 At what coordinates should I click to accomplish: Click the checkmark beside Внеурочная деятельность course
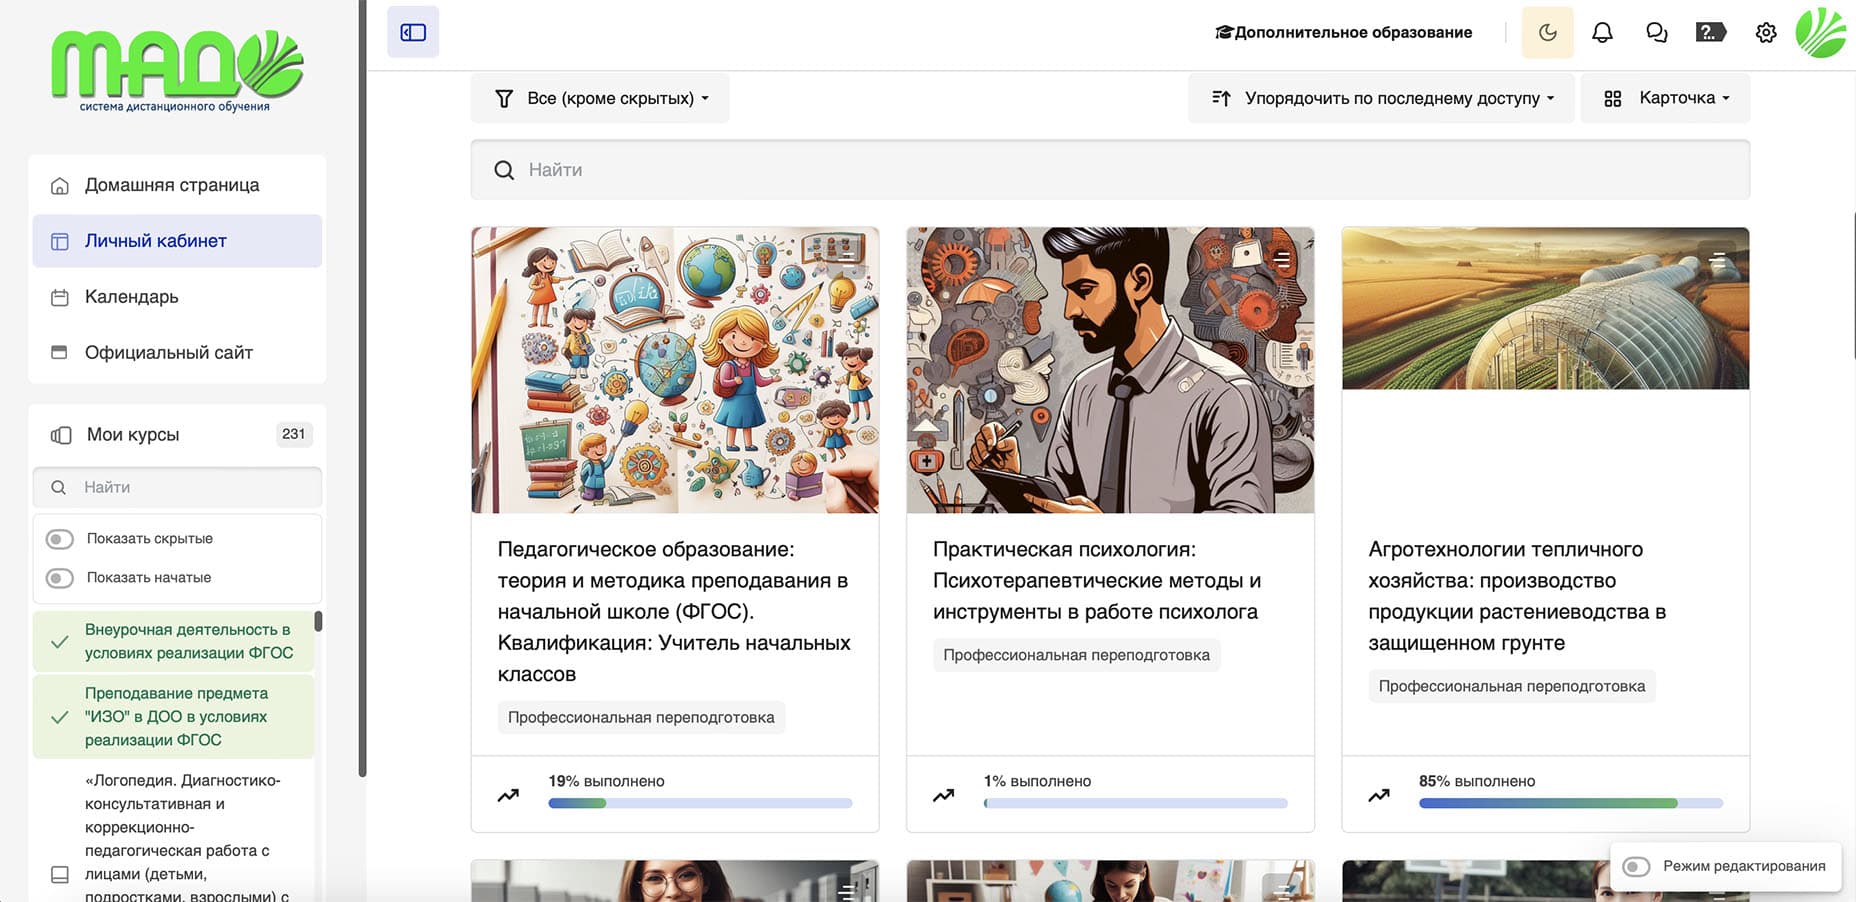point(60,641)
